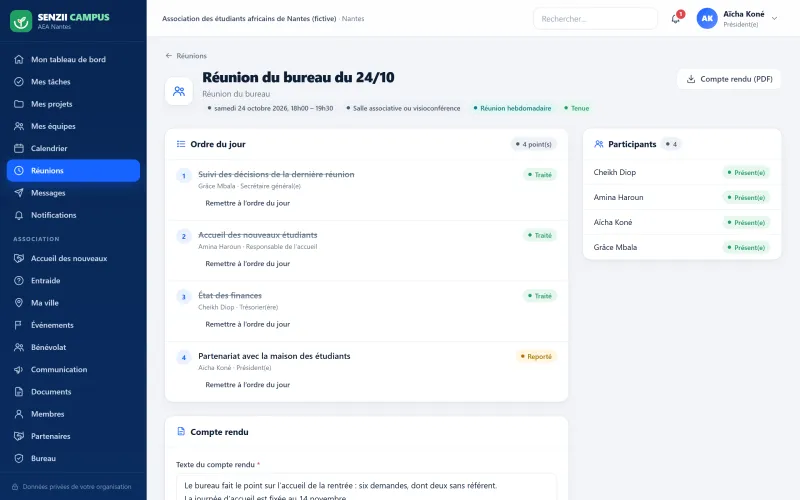This screenshot has height=500, width=800.
Task: Click the clock icon next to Réunions
Action: click(19, 170)
